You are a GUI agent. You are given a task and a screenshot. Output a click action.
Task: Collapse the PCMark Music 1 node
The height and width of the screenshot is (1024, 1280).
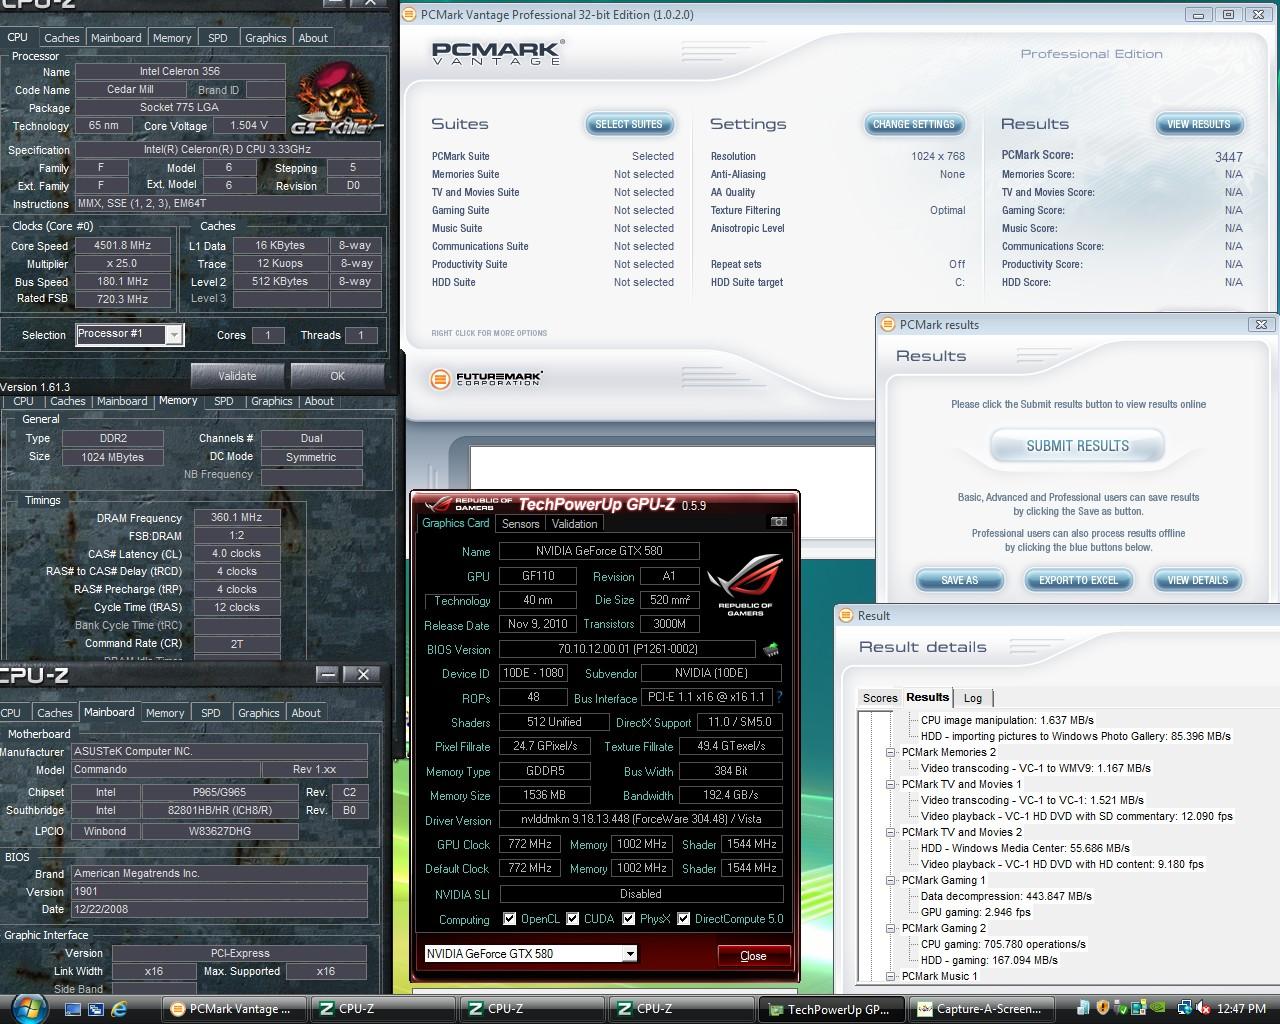(x=890, y=976)
